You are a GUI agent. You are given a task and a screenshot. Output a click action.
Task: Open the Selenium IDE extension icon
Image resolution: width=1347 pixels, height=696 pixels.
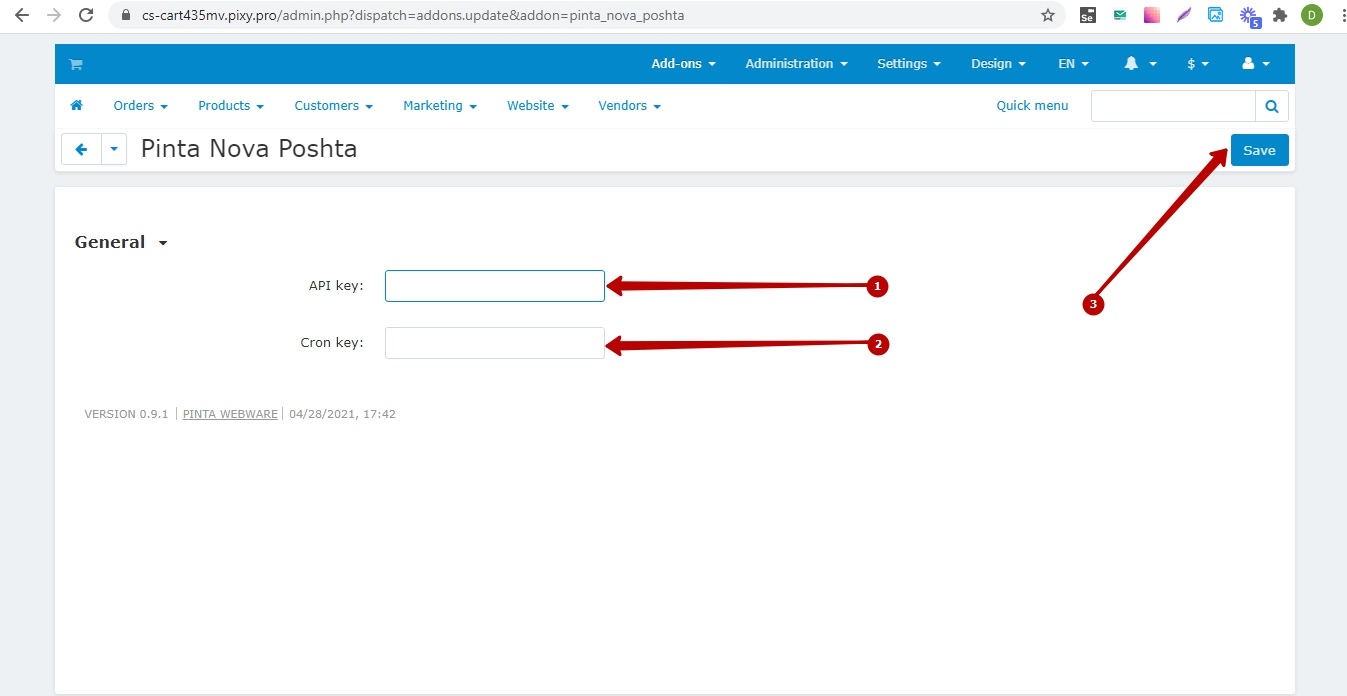tap(1088, 15)
